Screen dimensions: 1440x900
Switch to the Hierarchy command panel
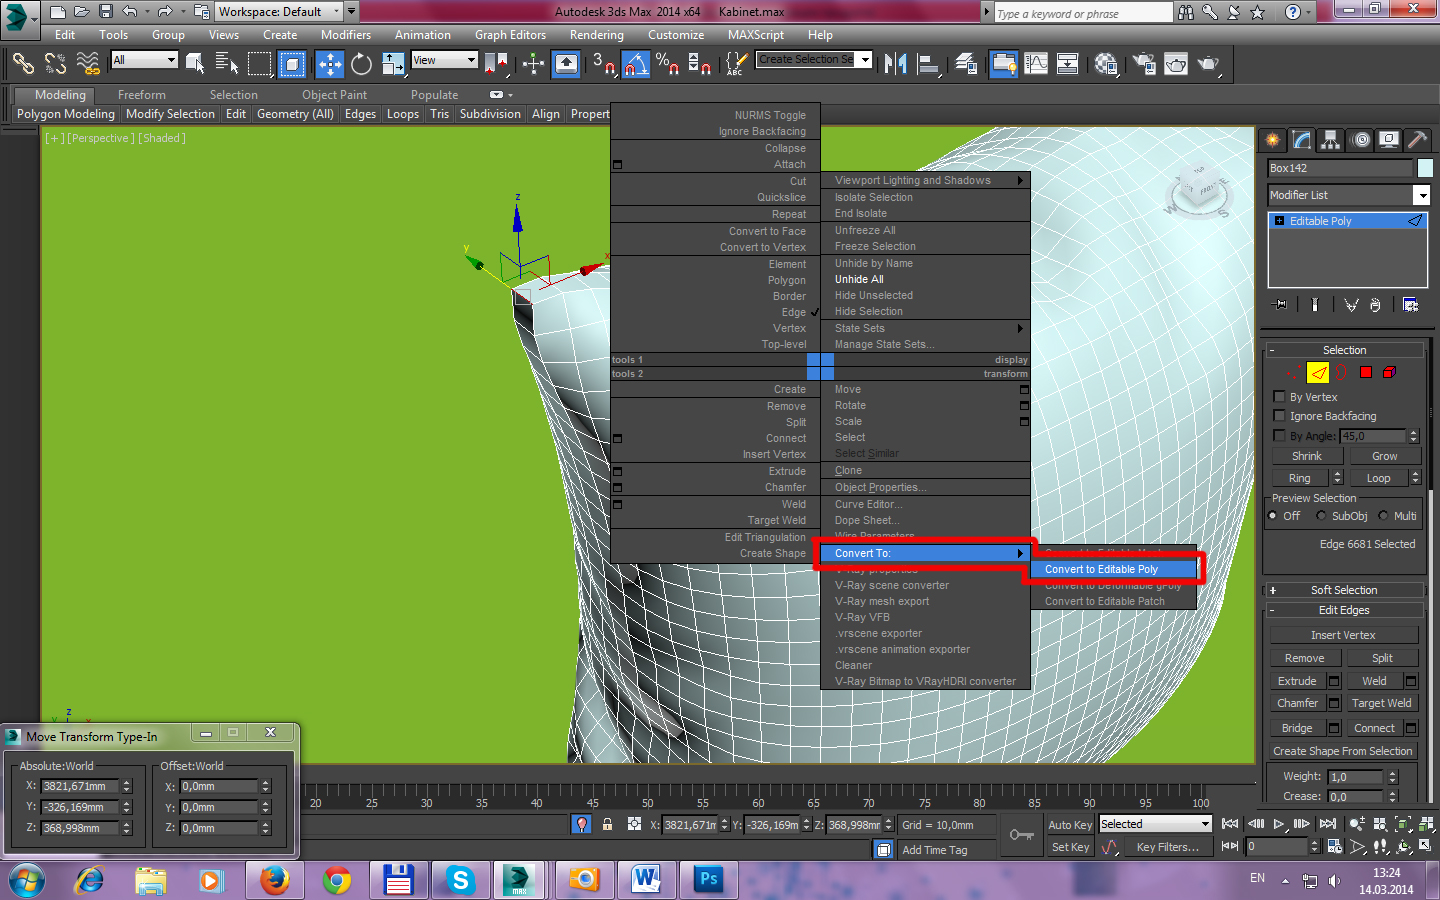1330,140
